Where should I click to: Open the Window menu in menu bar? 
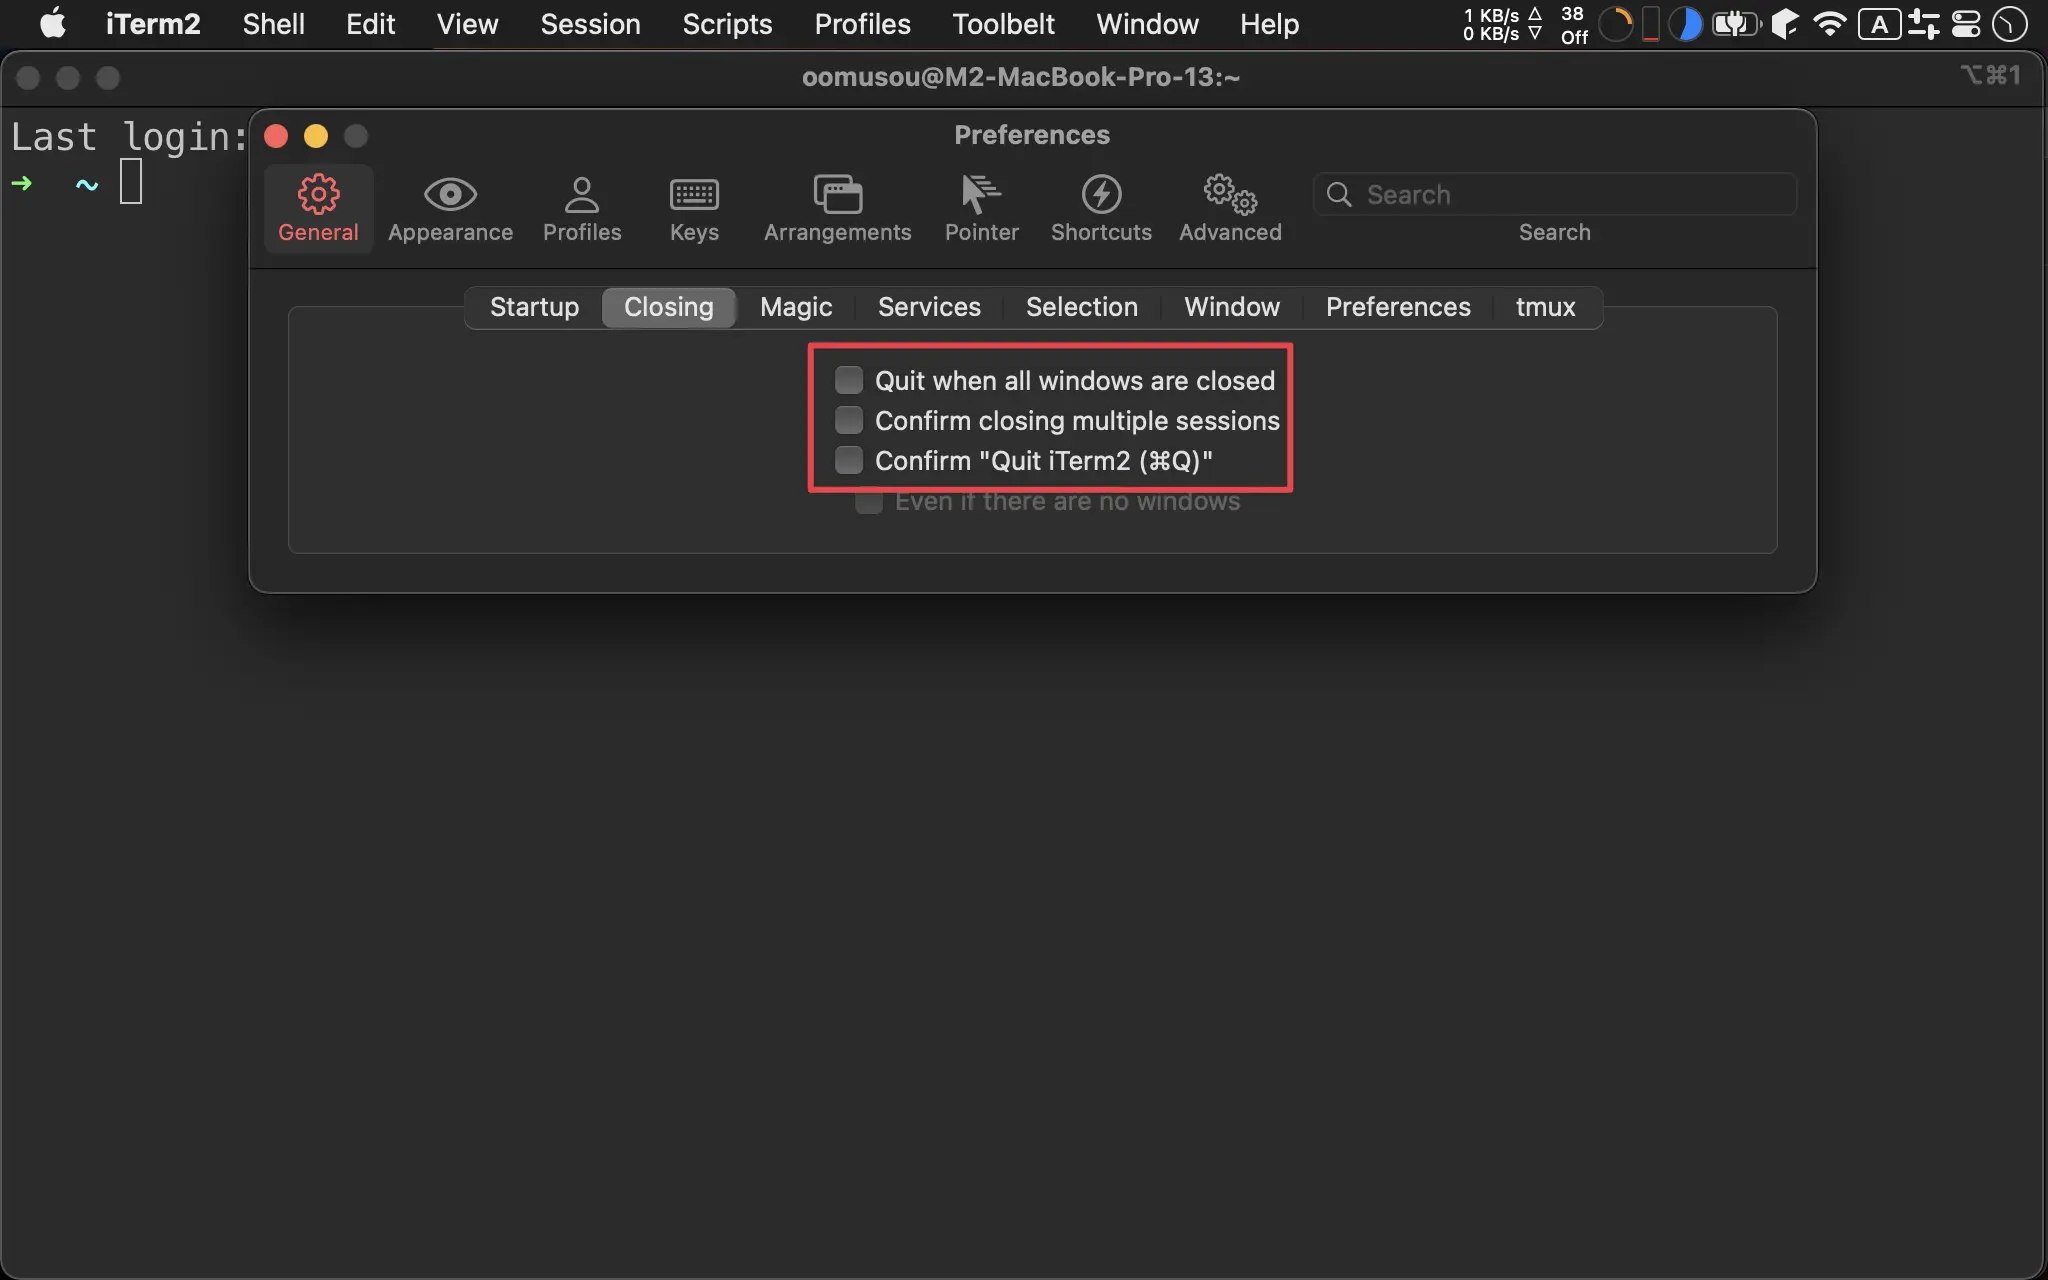point(1147,24)
